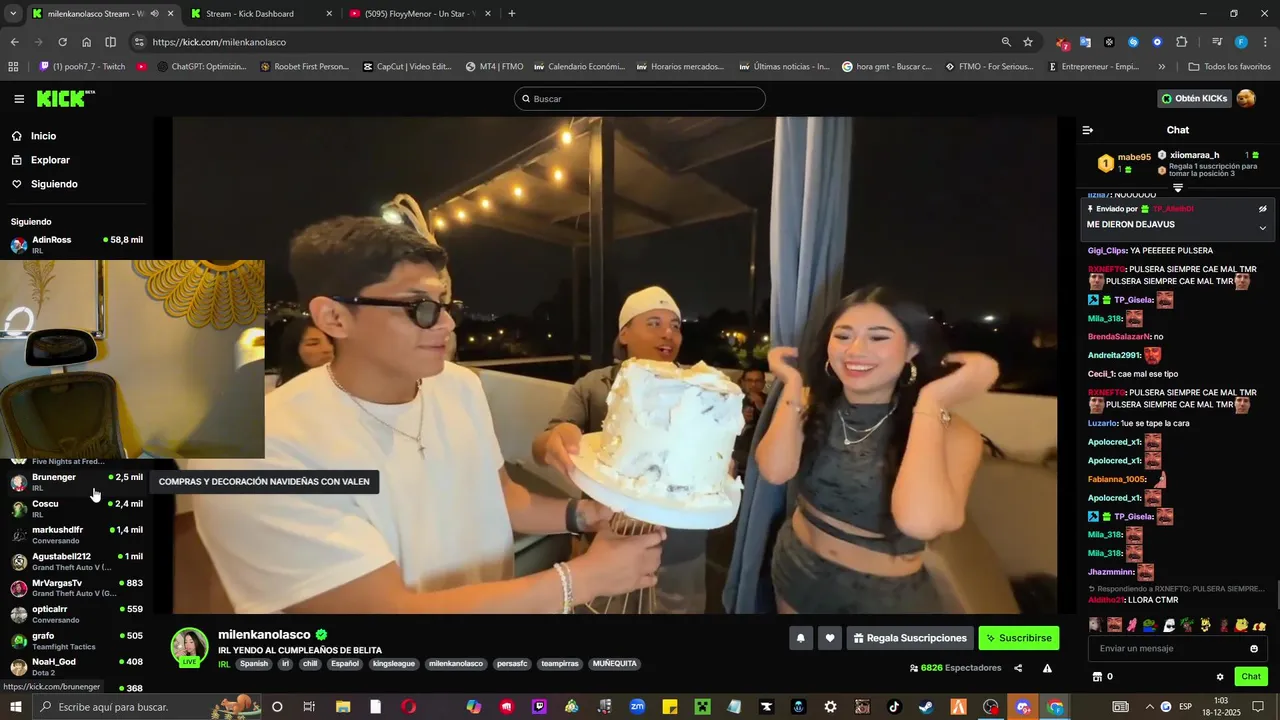Viewport: 1280px width, 720px height.
Task: Open grafo channel in sidebar
Action: [x=77, y=640]
